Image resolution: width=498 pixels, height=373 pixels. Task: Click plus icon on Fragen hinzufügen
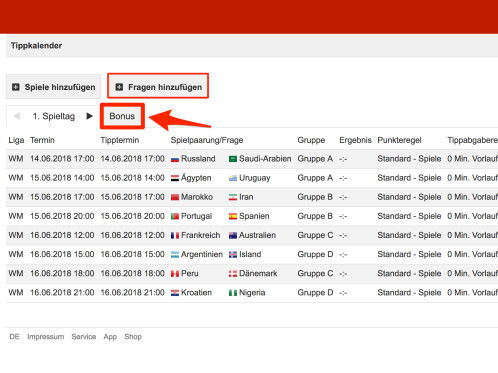click(119, 87)
